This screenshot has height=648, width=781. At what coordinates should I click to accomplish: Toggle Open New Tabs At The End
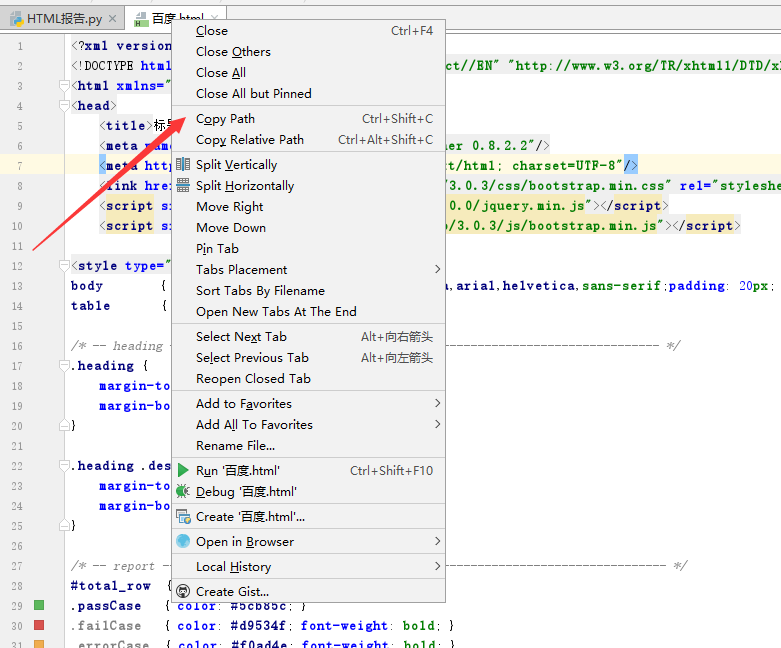click(x=308, y=311)
